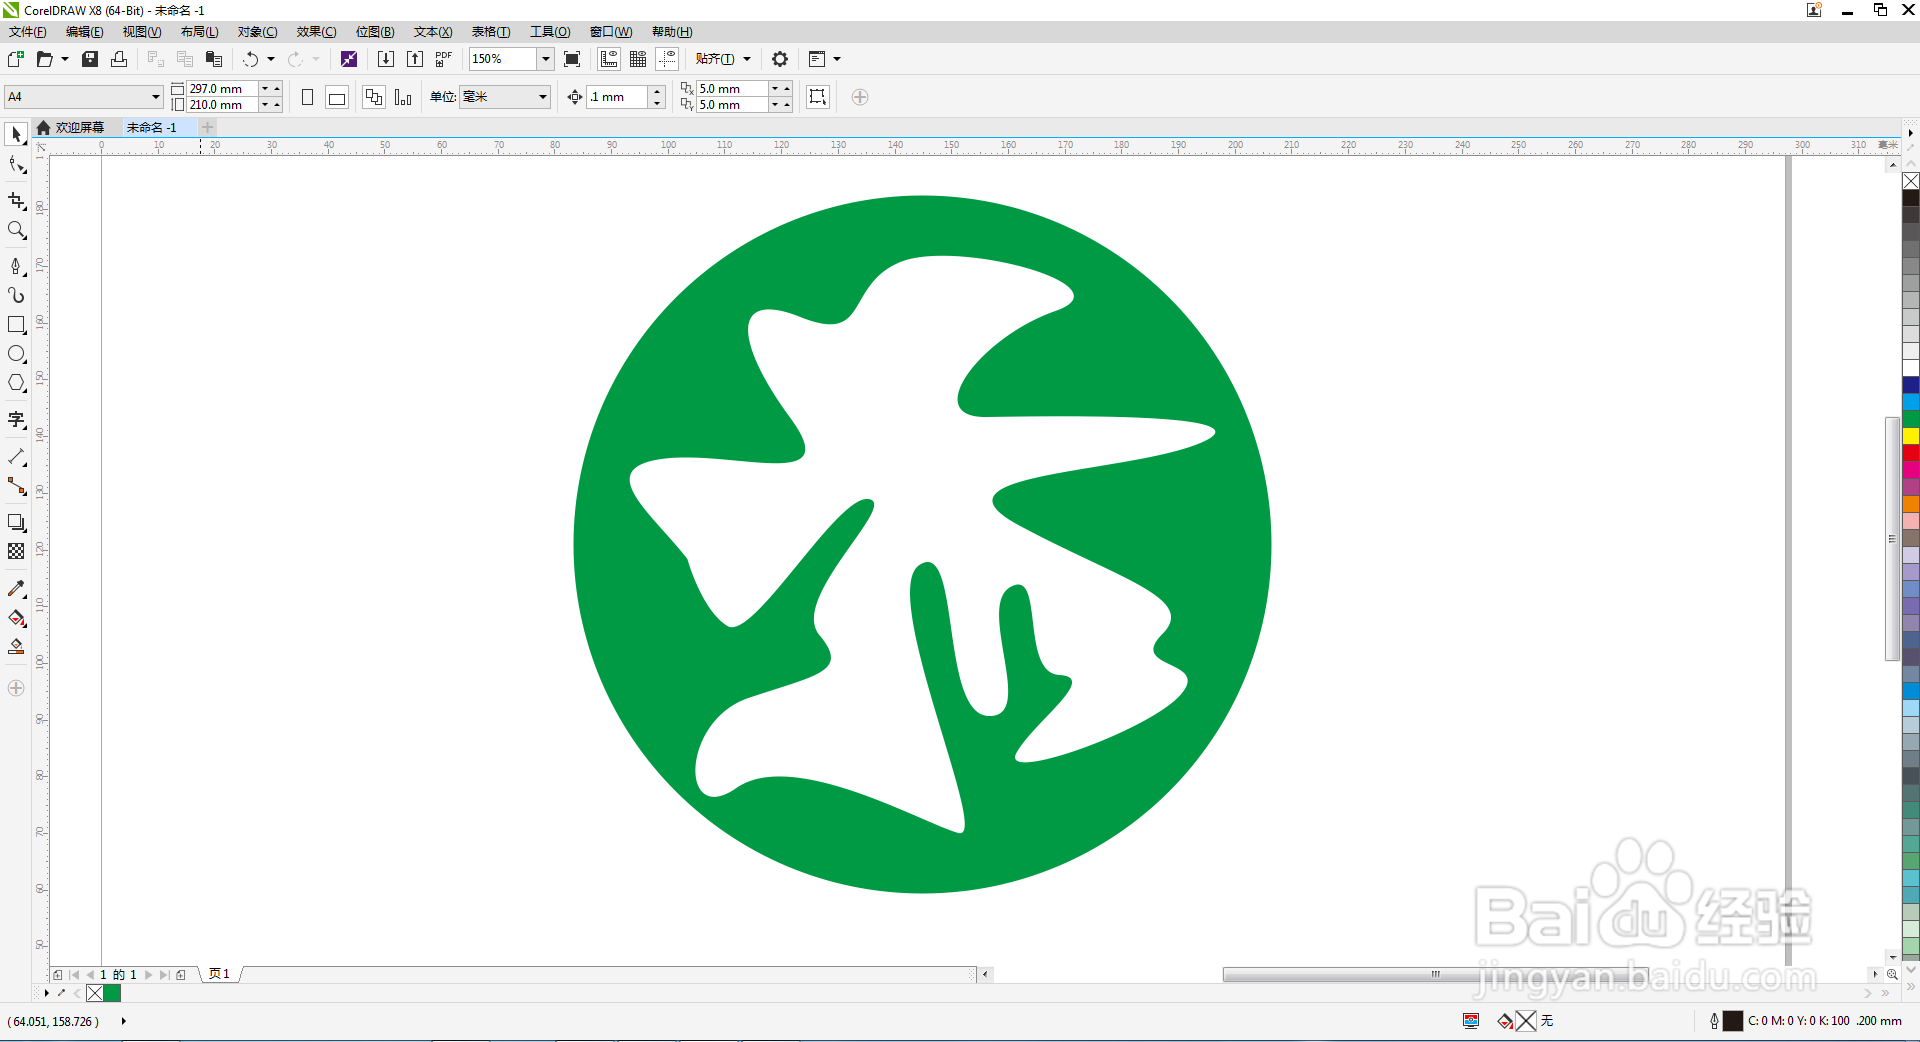Toggle Show grid button

(x=638, y=59)
